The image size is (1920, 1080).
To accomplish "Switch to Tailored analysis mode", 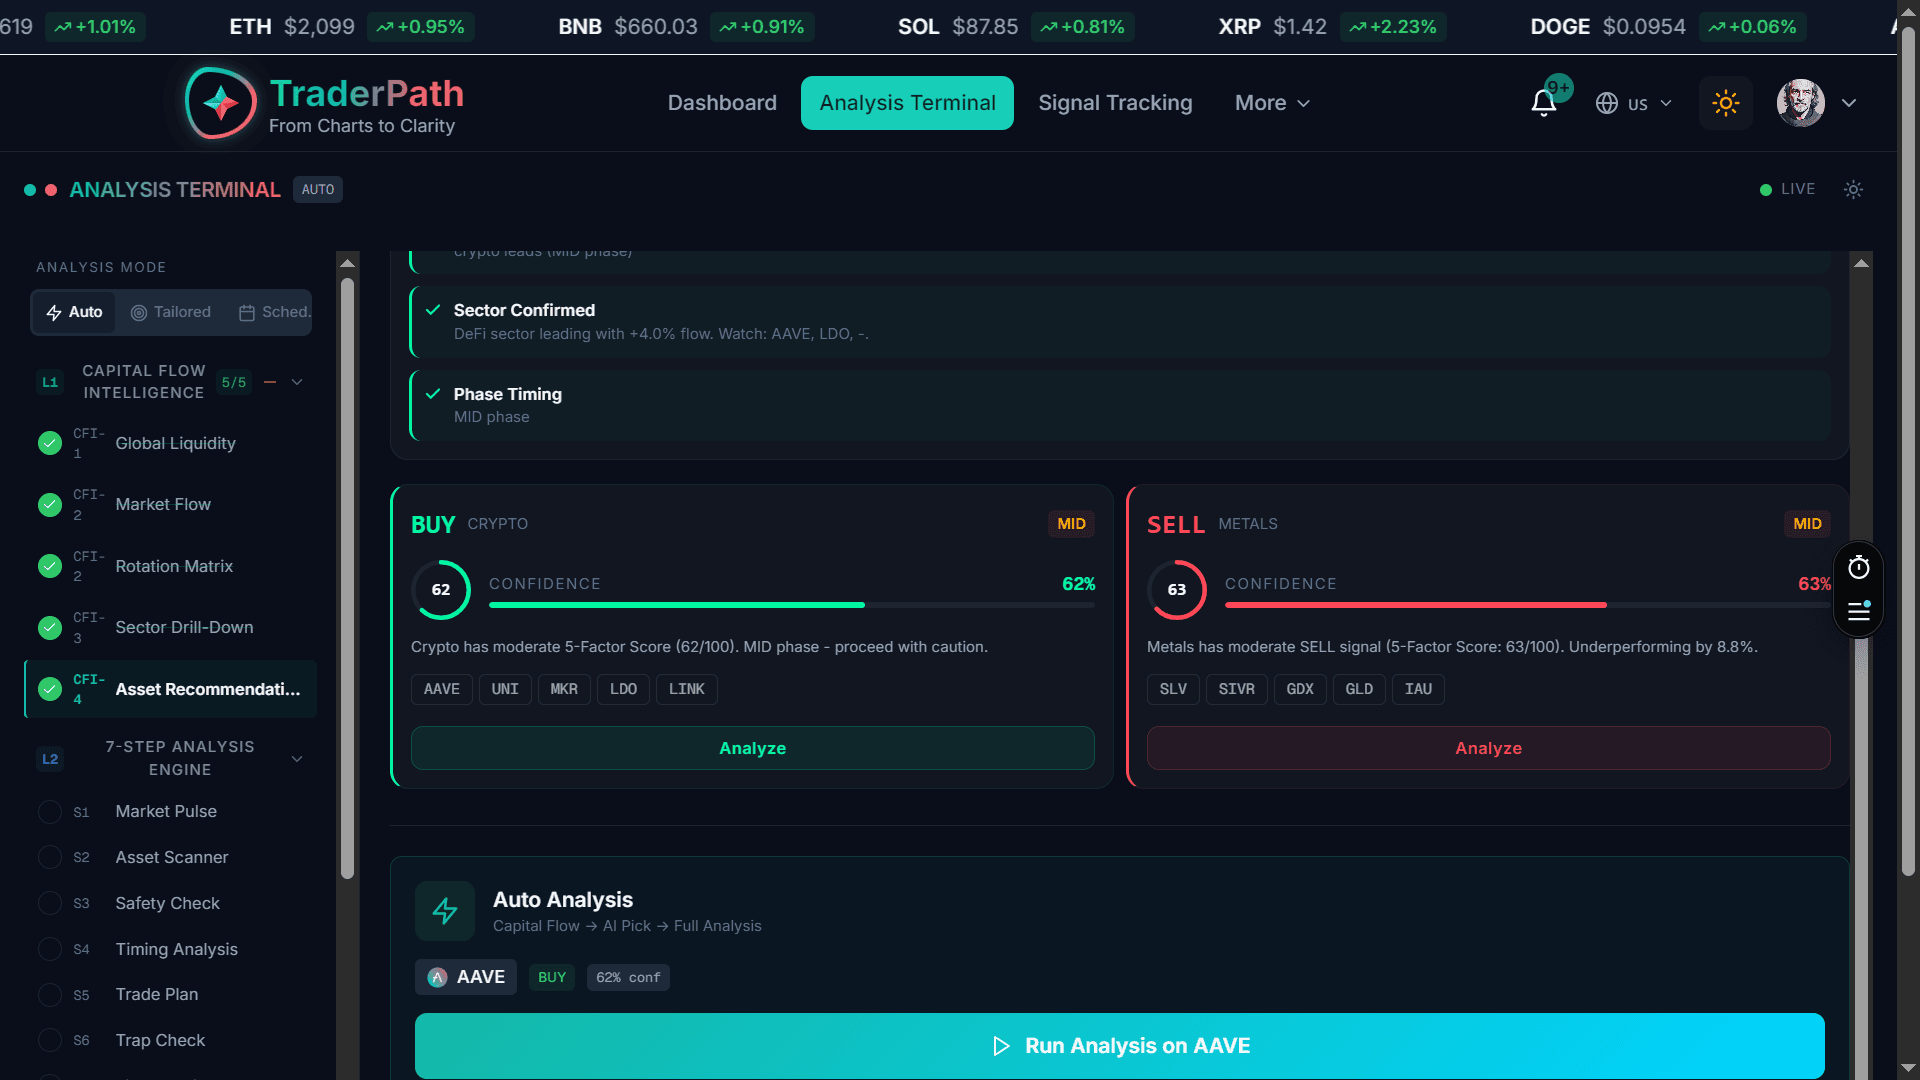I will 171,312.
